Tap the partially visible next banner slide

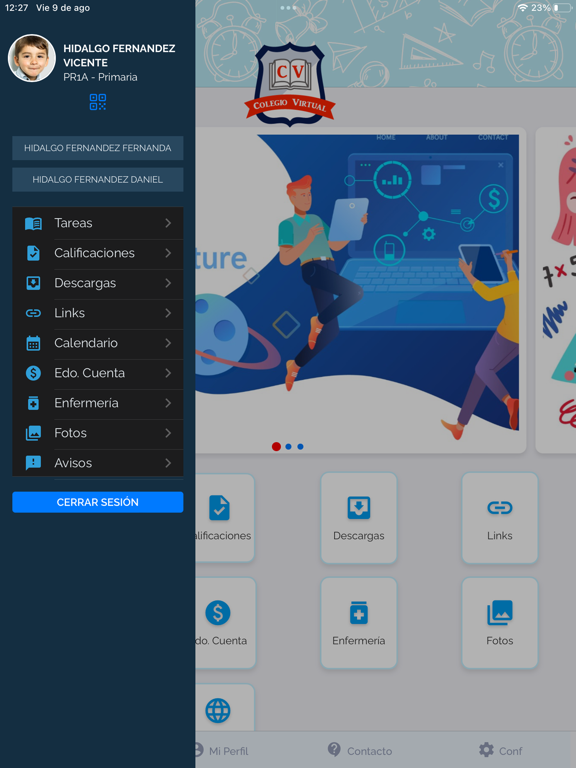click(x=556, y=290)
